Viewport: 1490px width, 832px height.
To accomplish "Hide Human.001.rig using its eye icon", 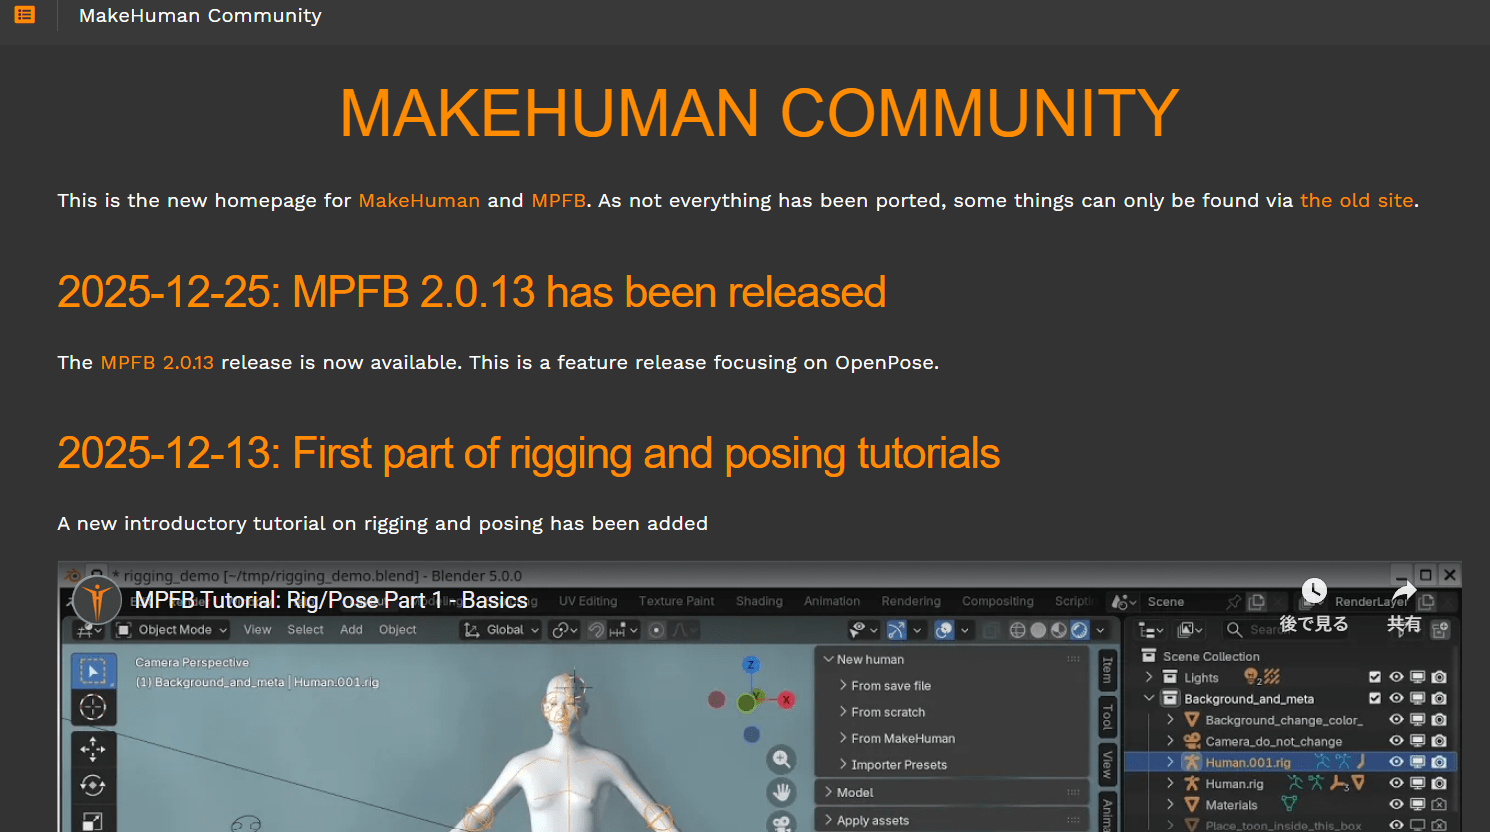I will tap(1396, 762).
